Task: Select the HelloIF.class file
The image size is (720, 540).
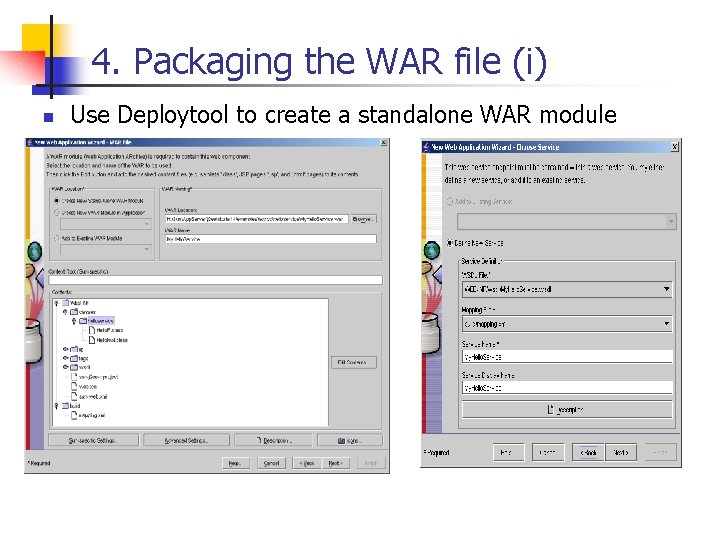Action: pyautogui.click(x=109, y=330)
